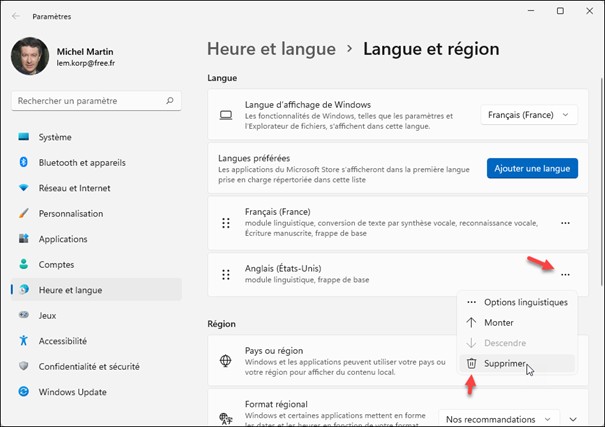Click the Langue d'affichage de Windows title

coord(308,105)
